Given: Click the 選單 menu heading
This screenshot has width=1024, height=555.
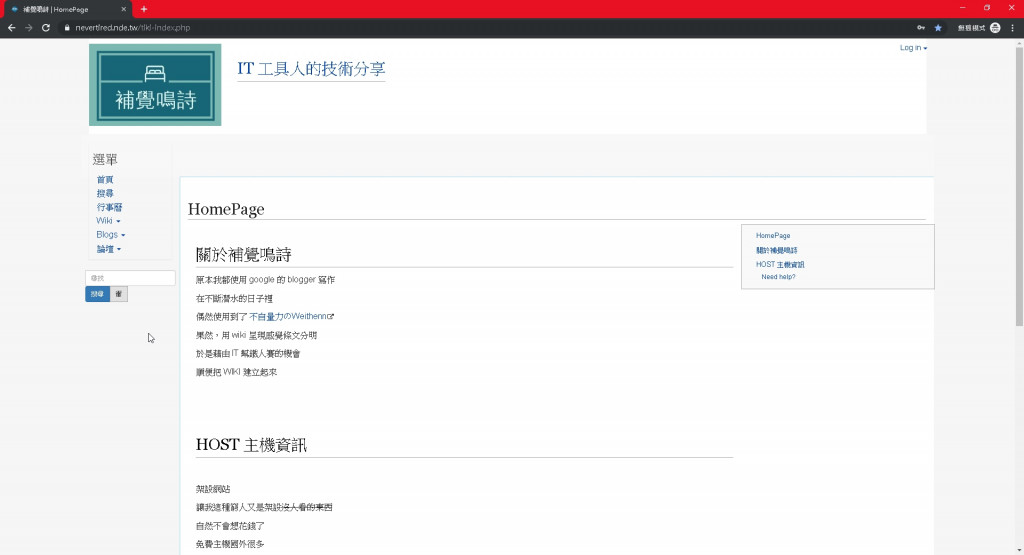Looking at the screenshot, I should click(x=104, y=159).
